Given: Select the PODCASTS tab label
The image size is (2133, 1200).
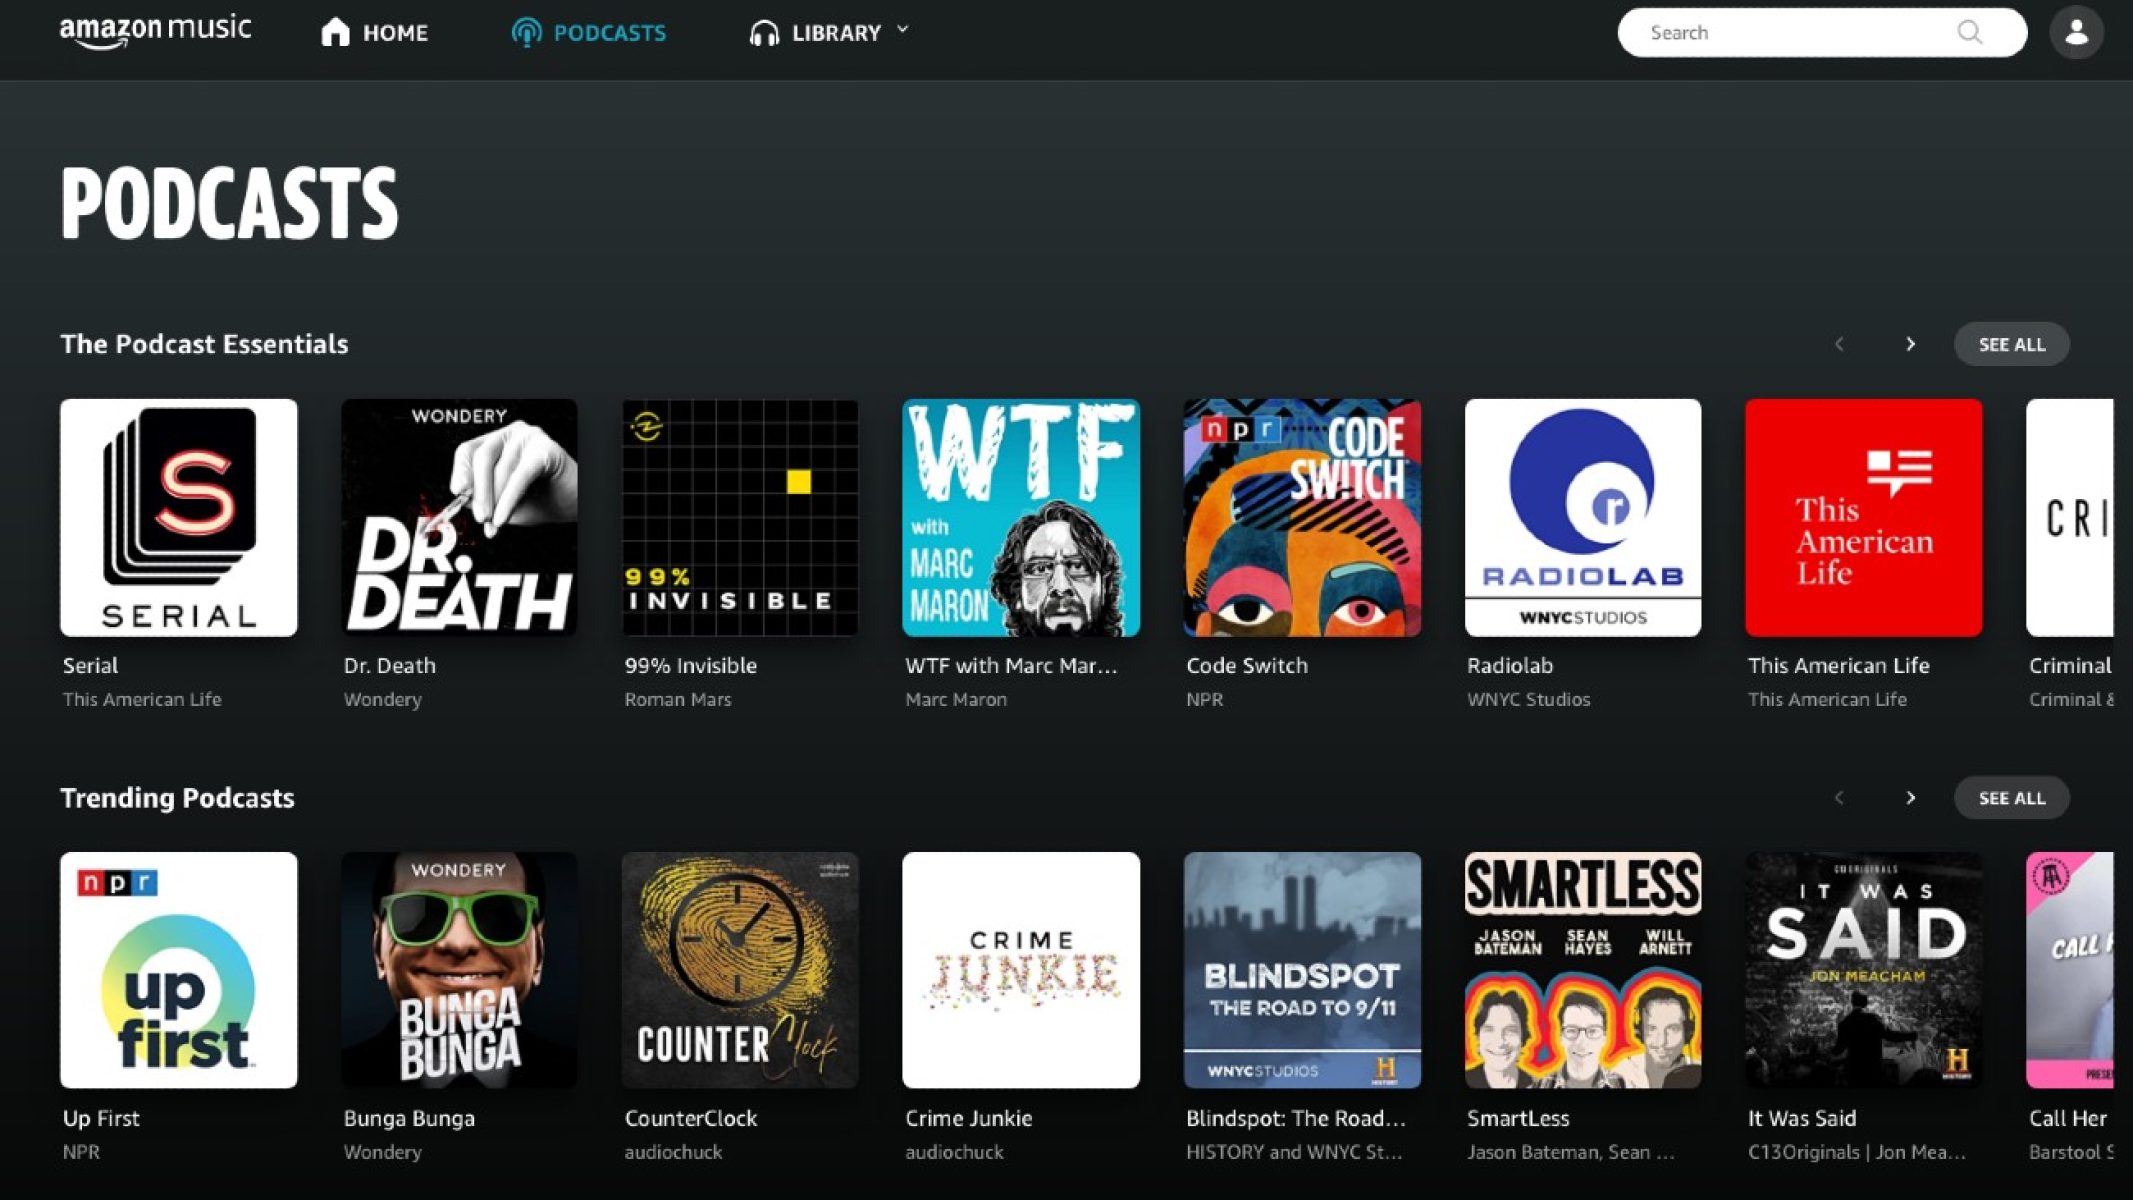Looking at the screenshot, I should [609, 33].
